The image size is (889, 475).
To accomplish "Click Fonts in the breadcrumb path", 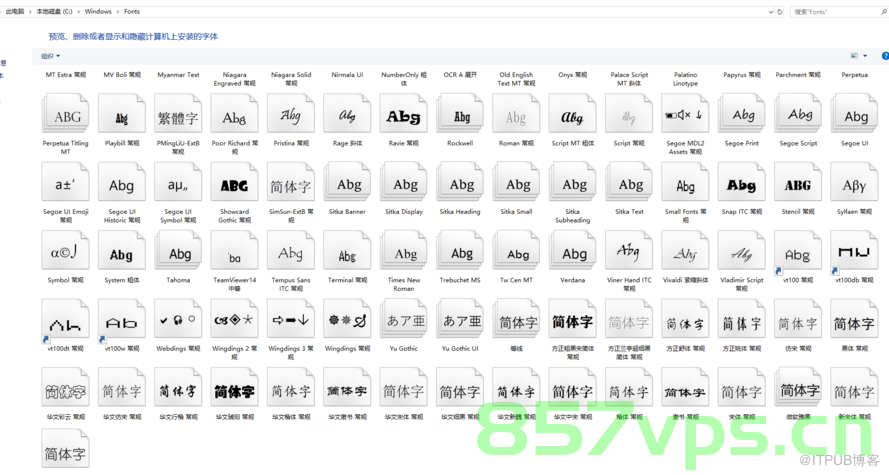I will coord(132,11).
